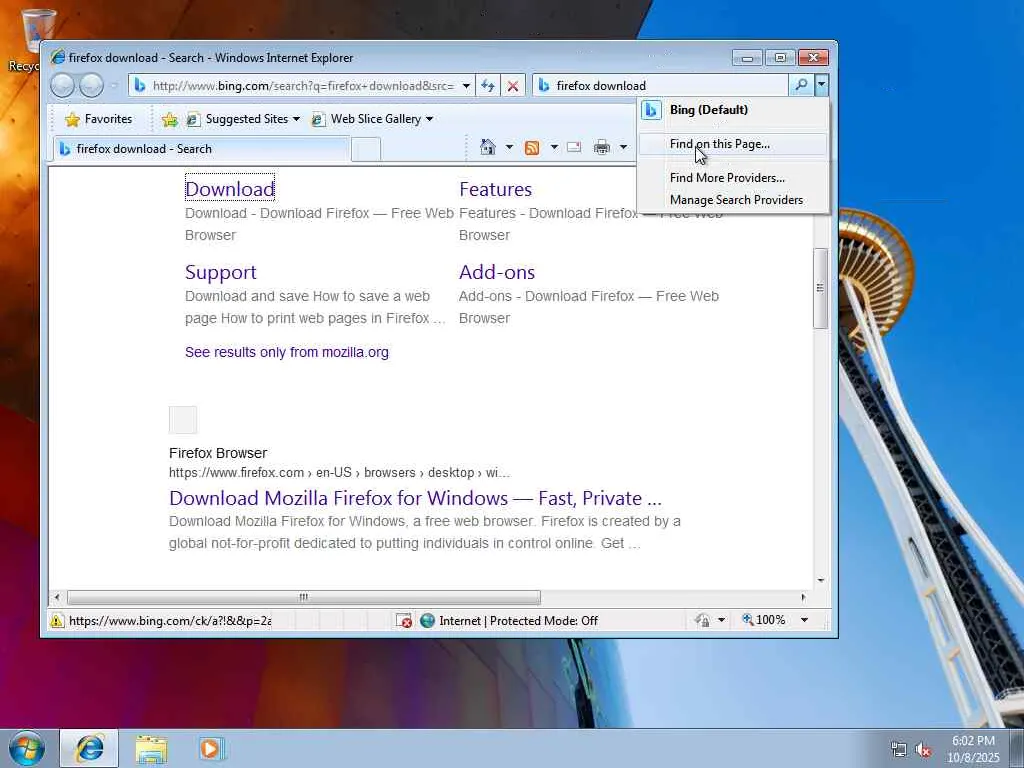Open Download Mozilla Firefox for Windows link
1024x768 pixels.
click(x=415, y=498)
